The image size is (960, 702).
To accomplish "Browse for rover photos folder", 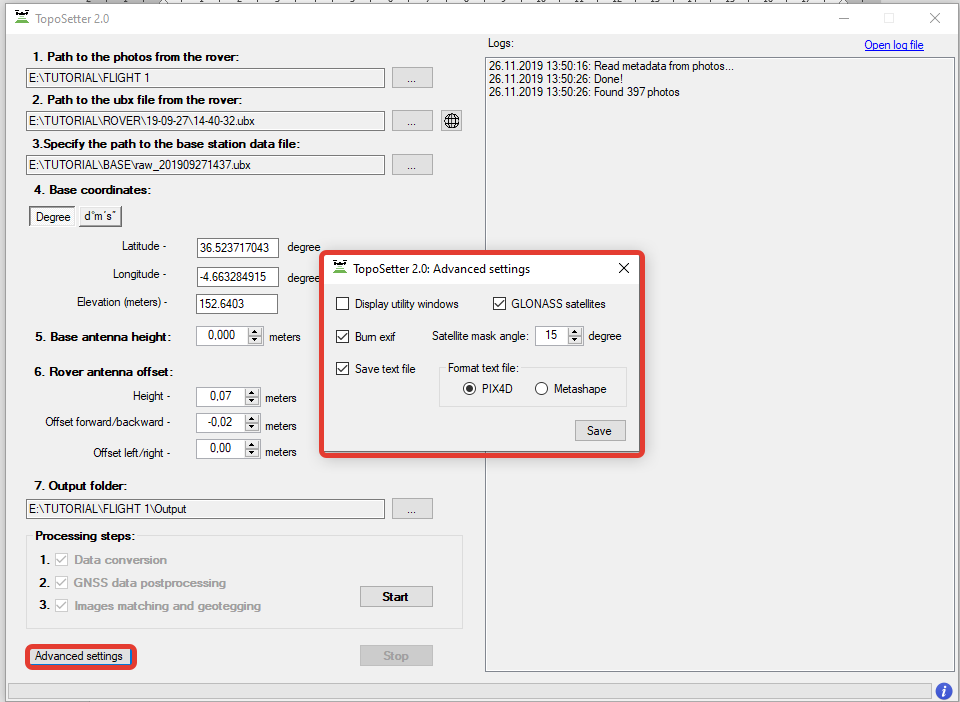I will [412, 78].
